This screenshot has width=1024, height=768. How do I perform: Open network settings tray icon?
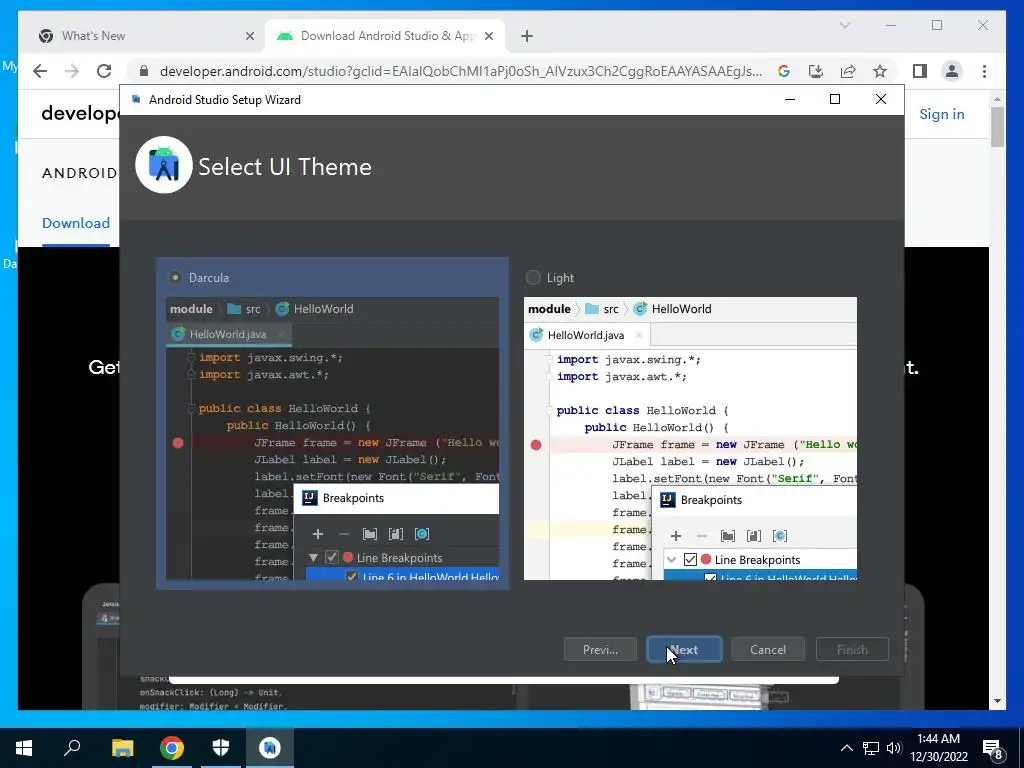[x=871, y=748]
